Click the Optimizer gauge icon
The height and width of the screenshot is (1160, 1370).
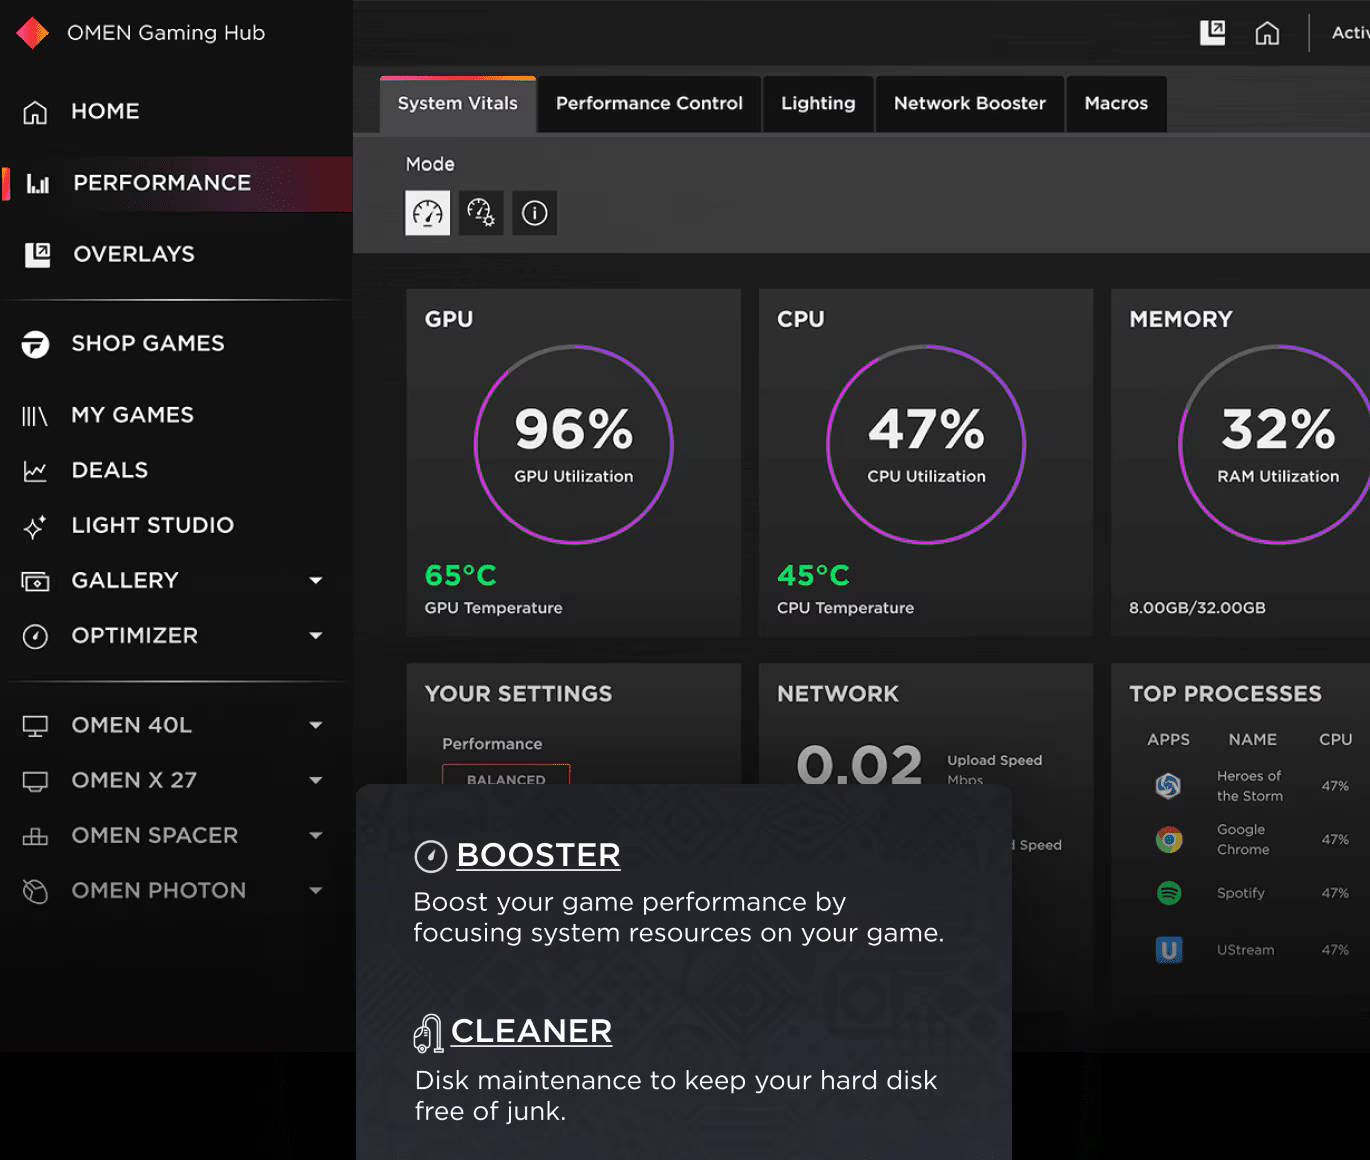pyautogui.click(x=35, y=636)
